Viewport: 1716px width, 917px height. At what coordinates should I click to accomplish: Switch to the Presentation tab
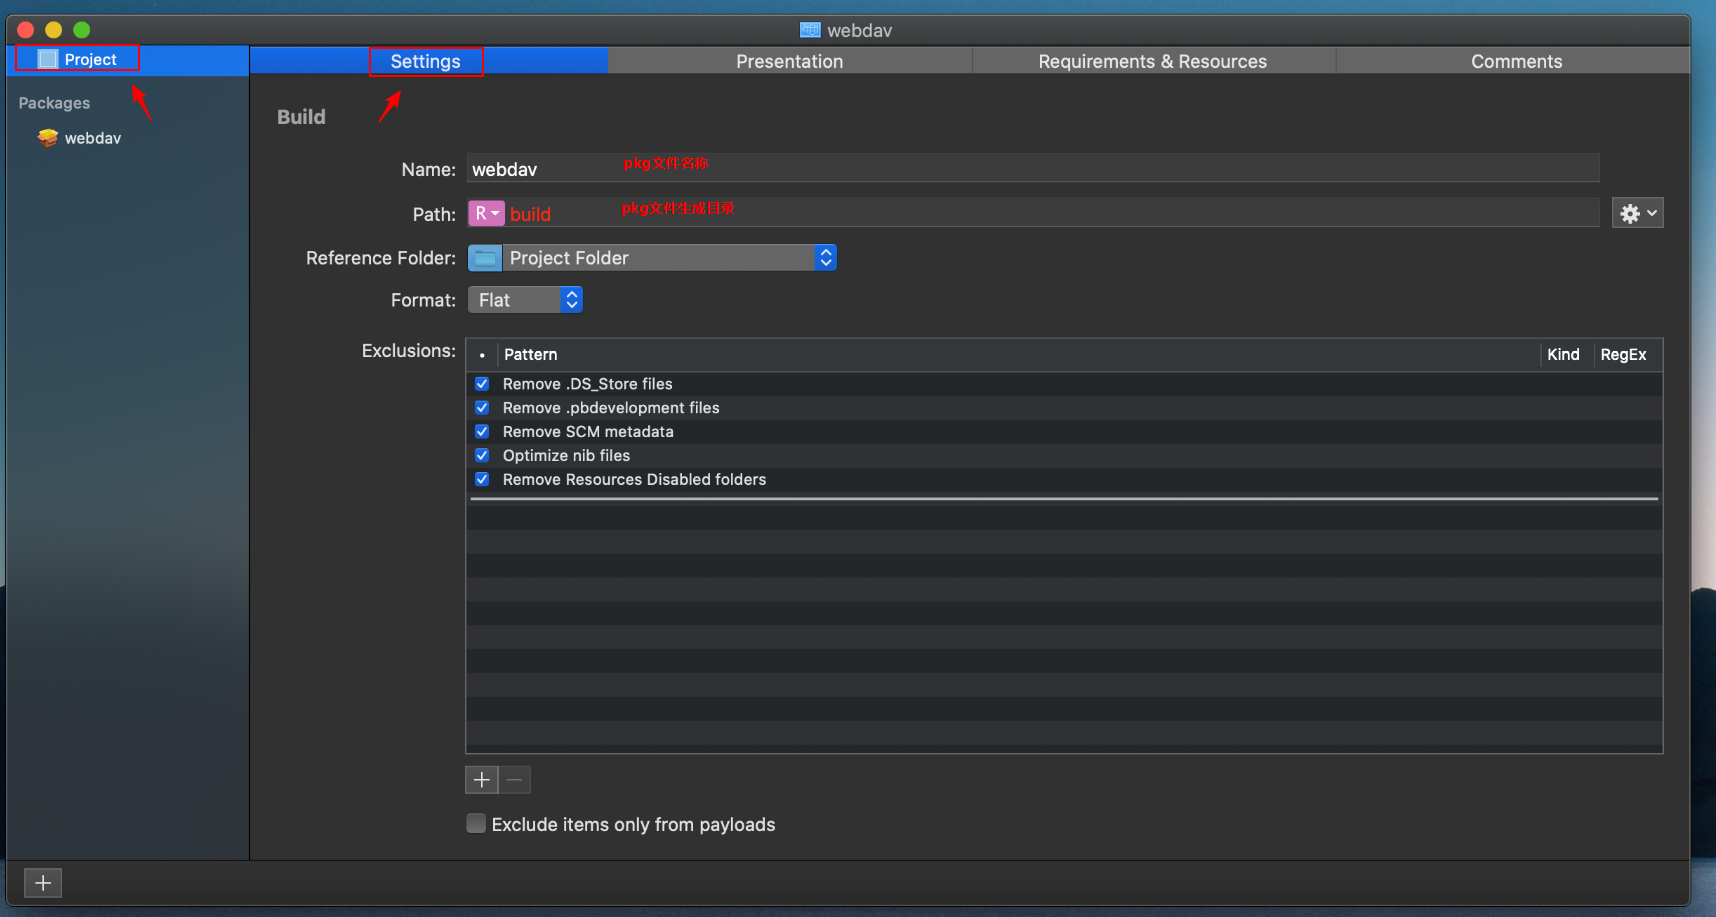[x=790, y=61]
